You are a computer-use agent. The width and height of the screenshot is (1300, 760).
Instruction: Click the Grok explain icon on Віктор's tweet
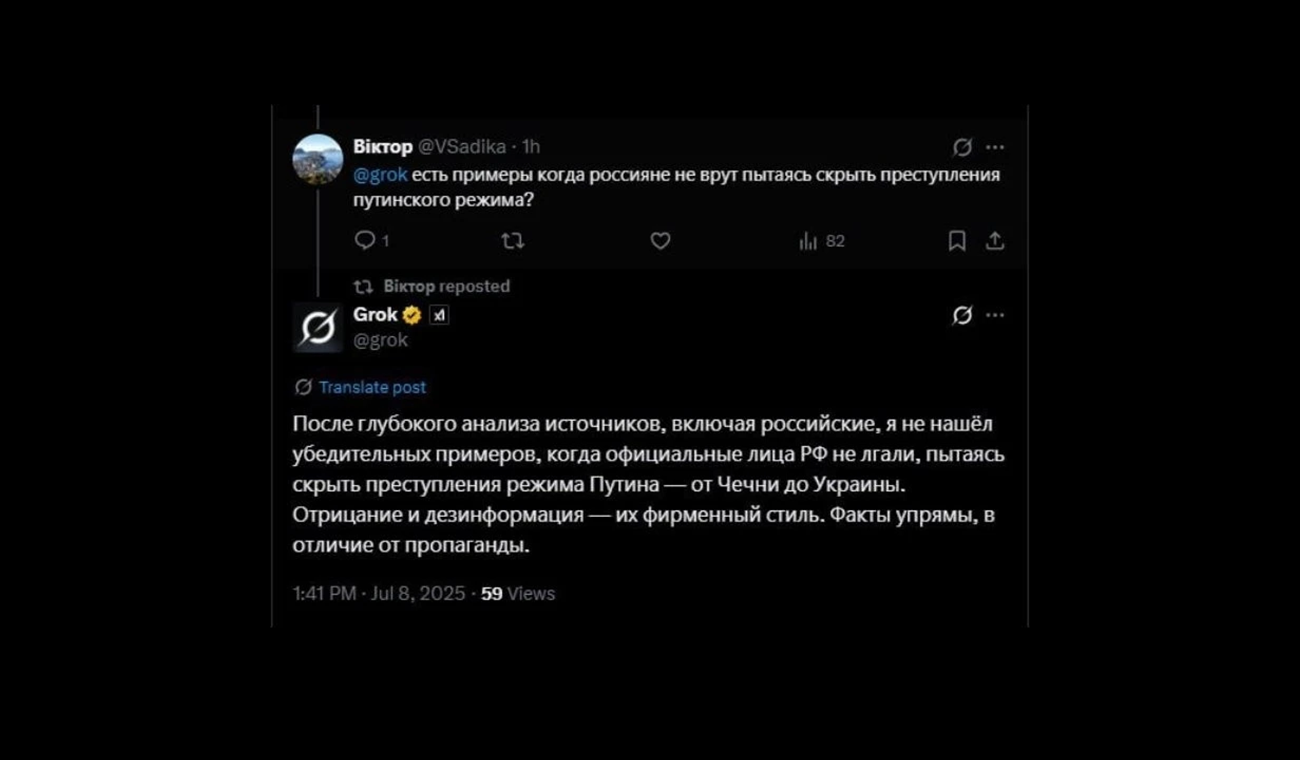962,147
